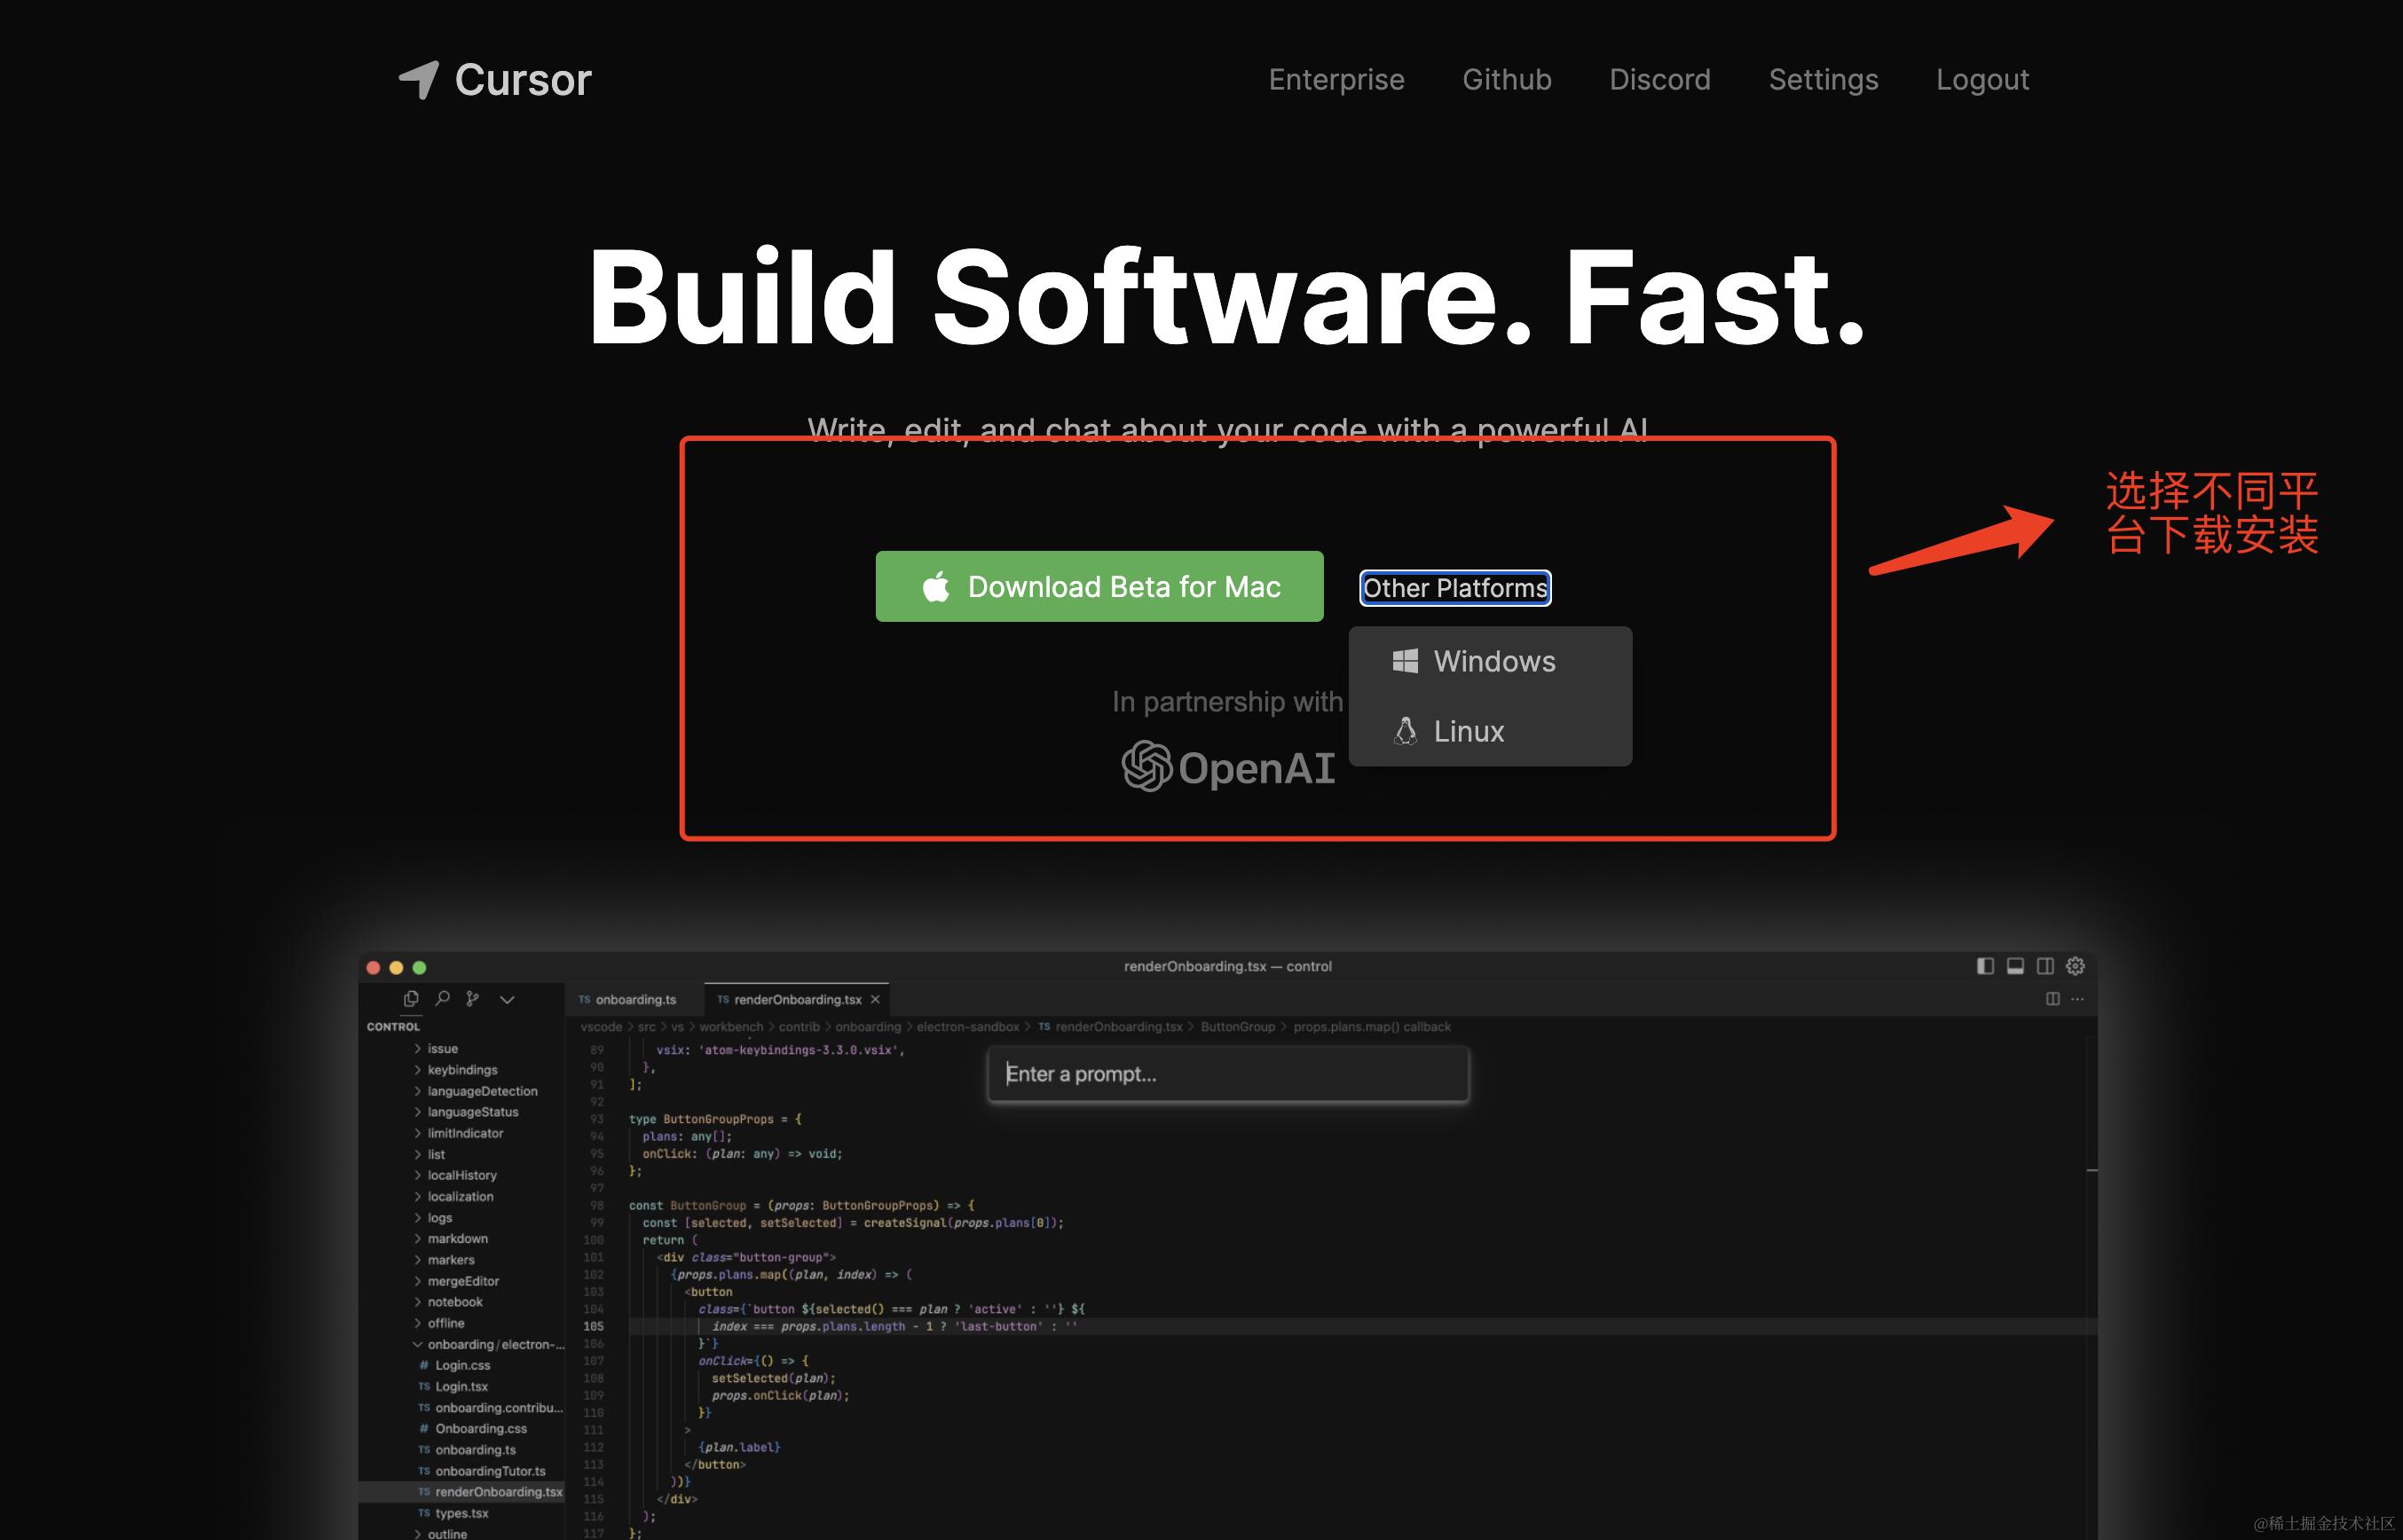Screen dimensions: 2403x1540
Task: Expand the sidebar views chevron dropdown
Action: pyautogui.click(x=507, y=999)
